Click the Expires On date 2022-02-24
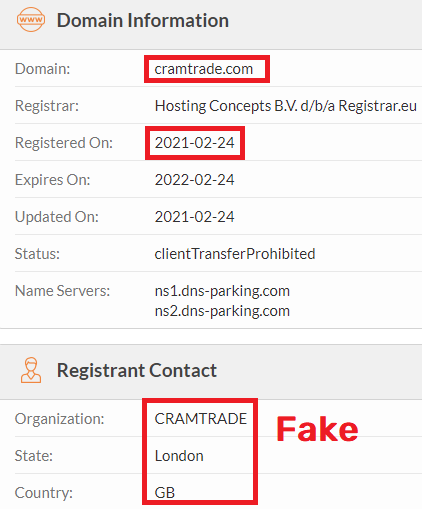The height and width of the screenshot is (509, 422). point(194,180)
